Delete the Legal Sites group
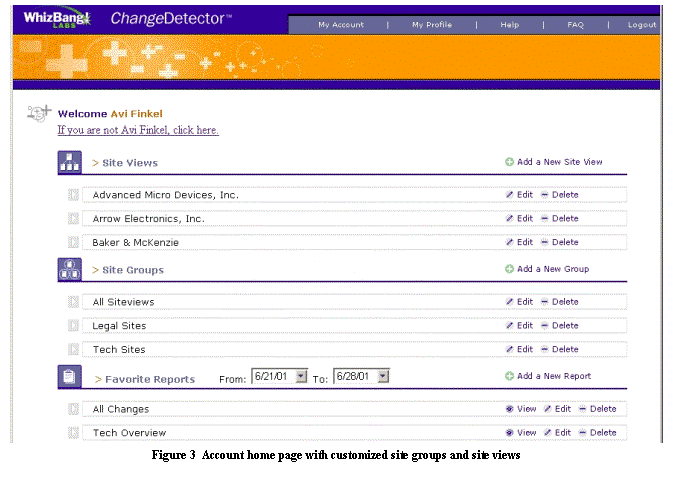The height and width of the screenshot is (478, 674). tap(565, 325)
